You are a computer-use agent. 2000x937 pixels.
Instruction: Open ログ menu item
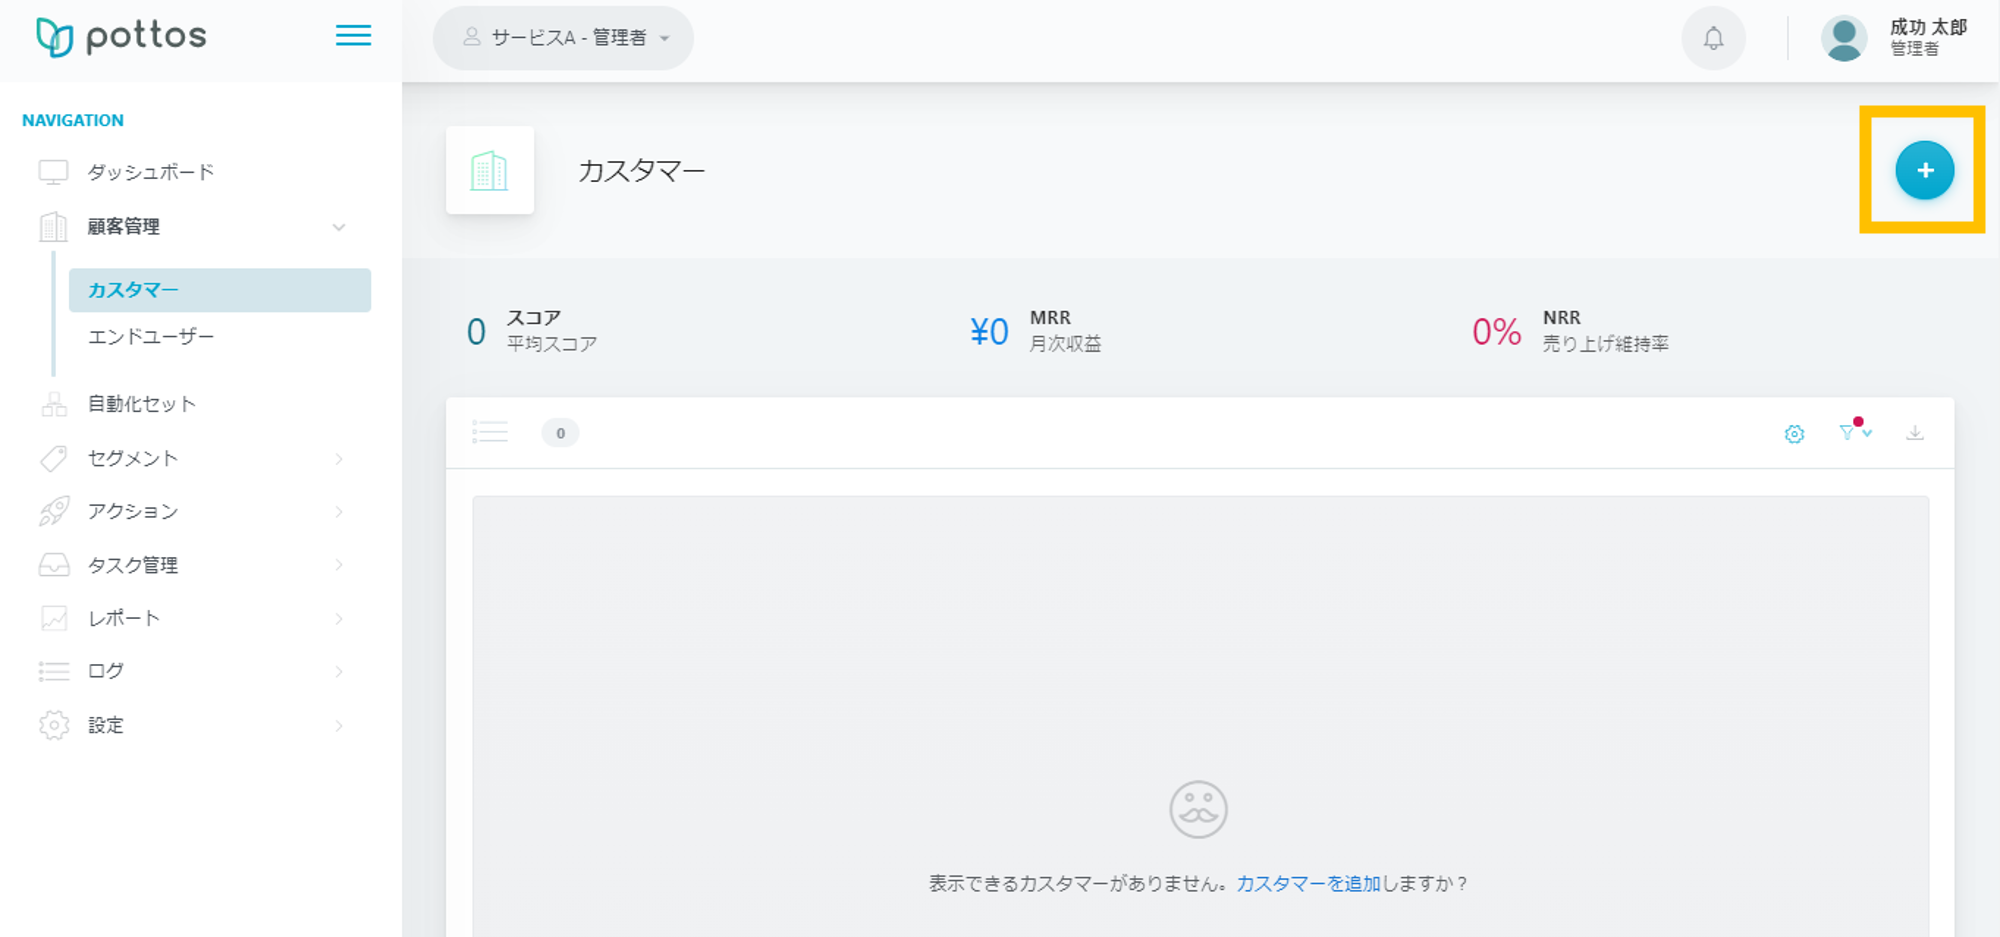(x=105, y=671)
